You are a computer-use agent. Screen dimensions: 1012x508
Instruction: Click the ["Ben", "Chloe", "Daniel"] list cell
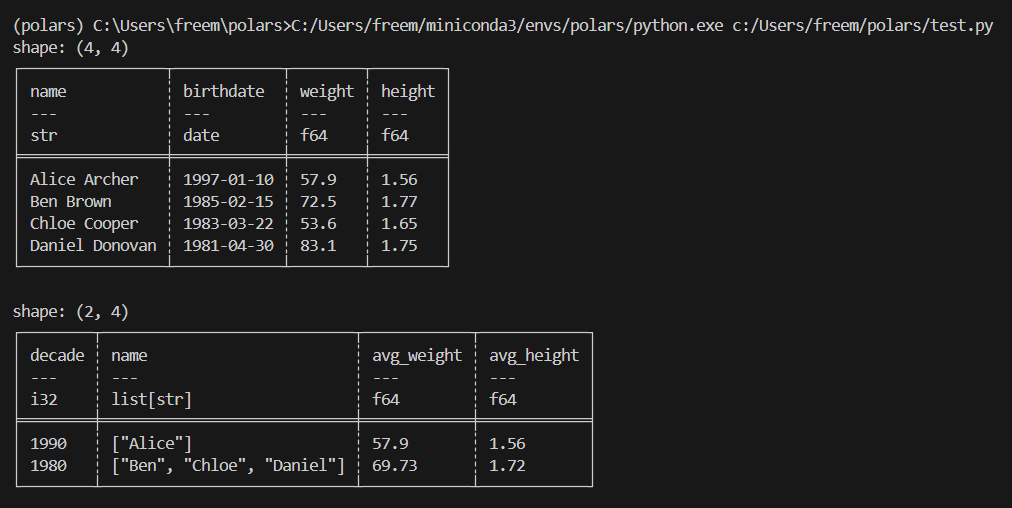click(x=228, y=465)
